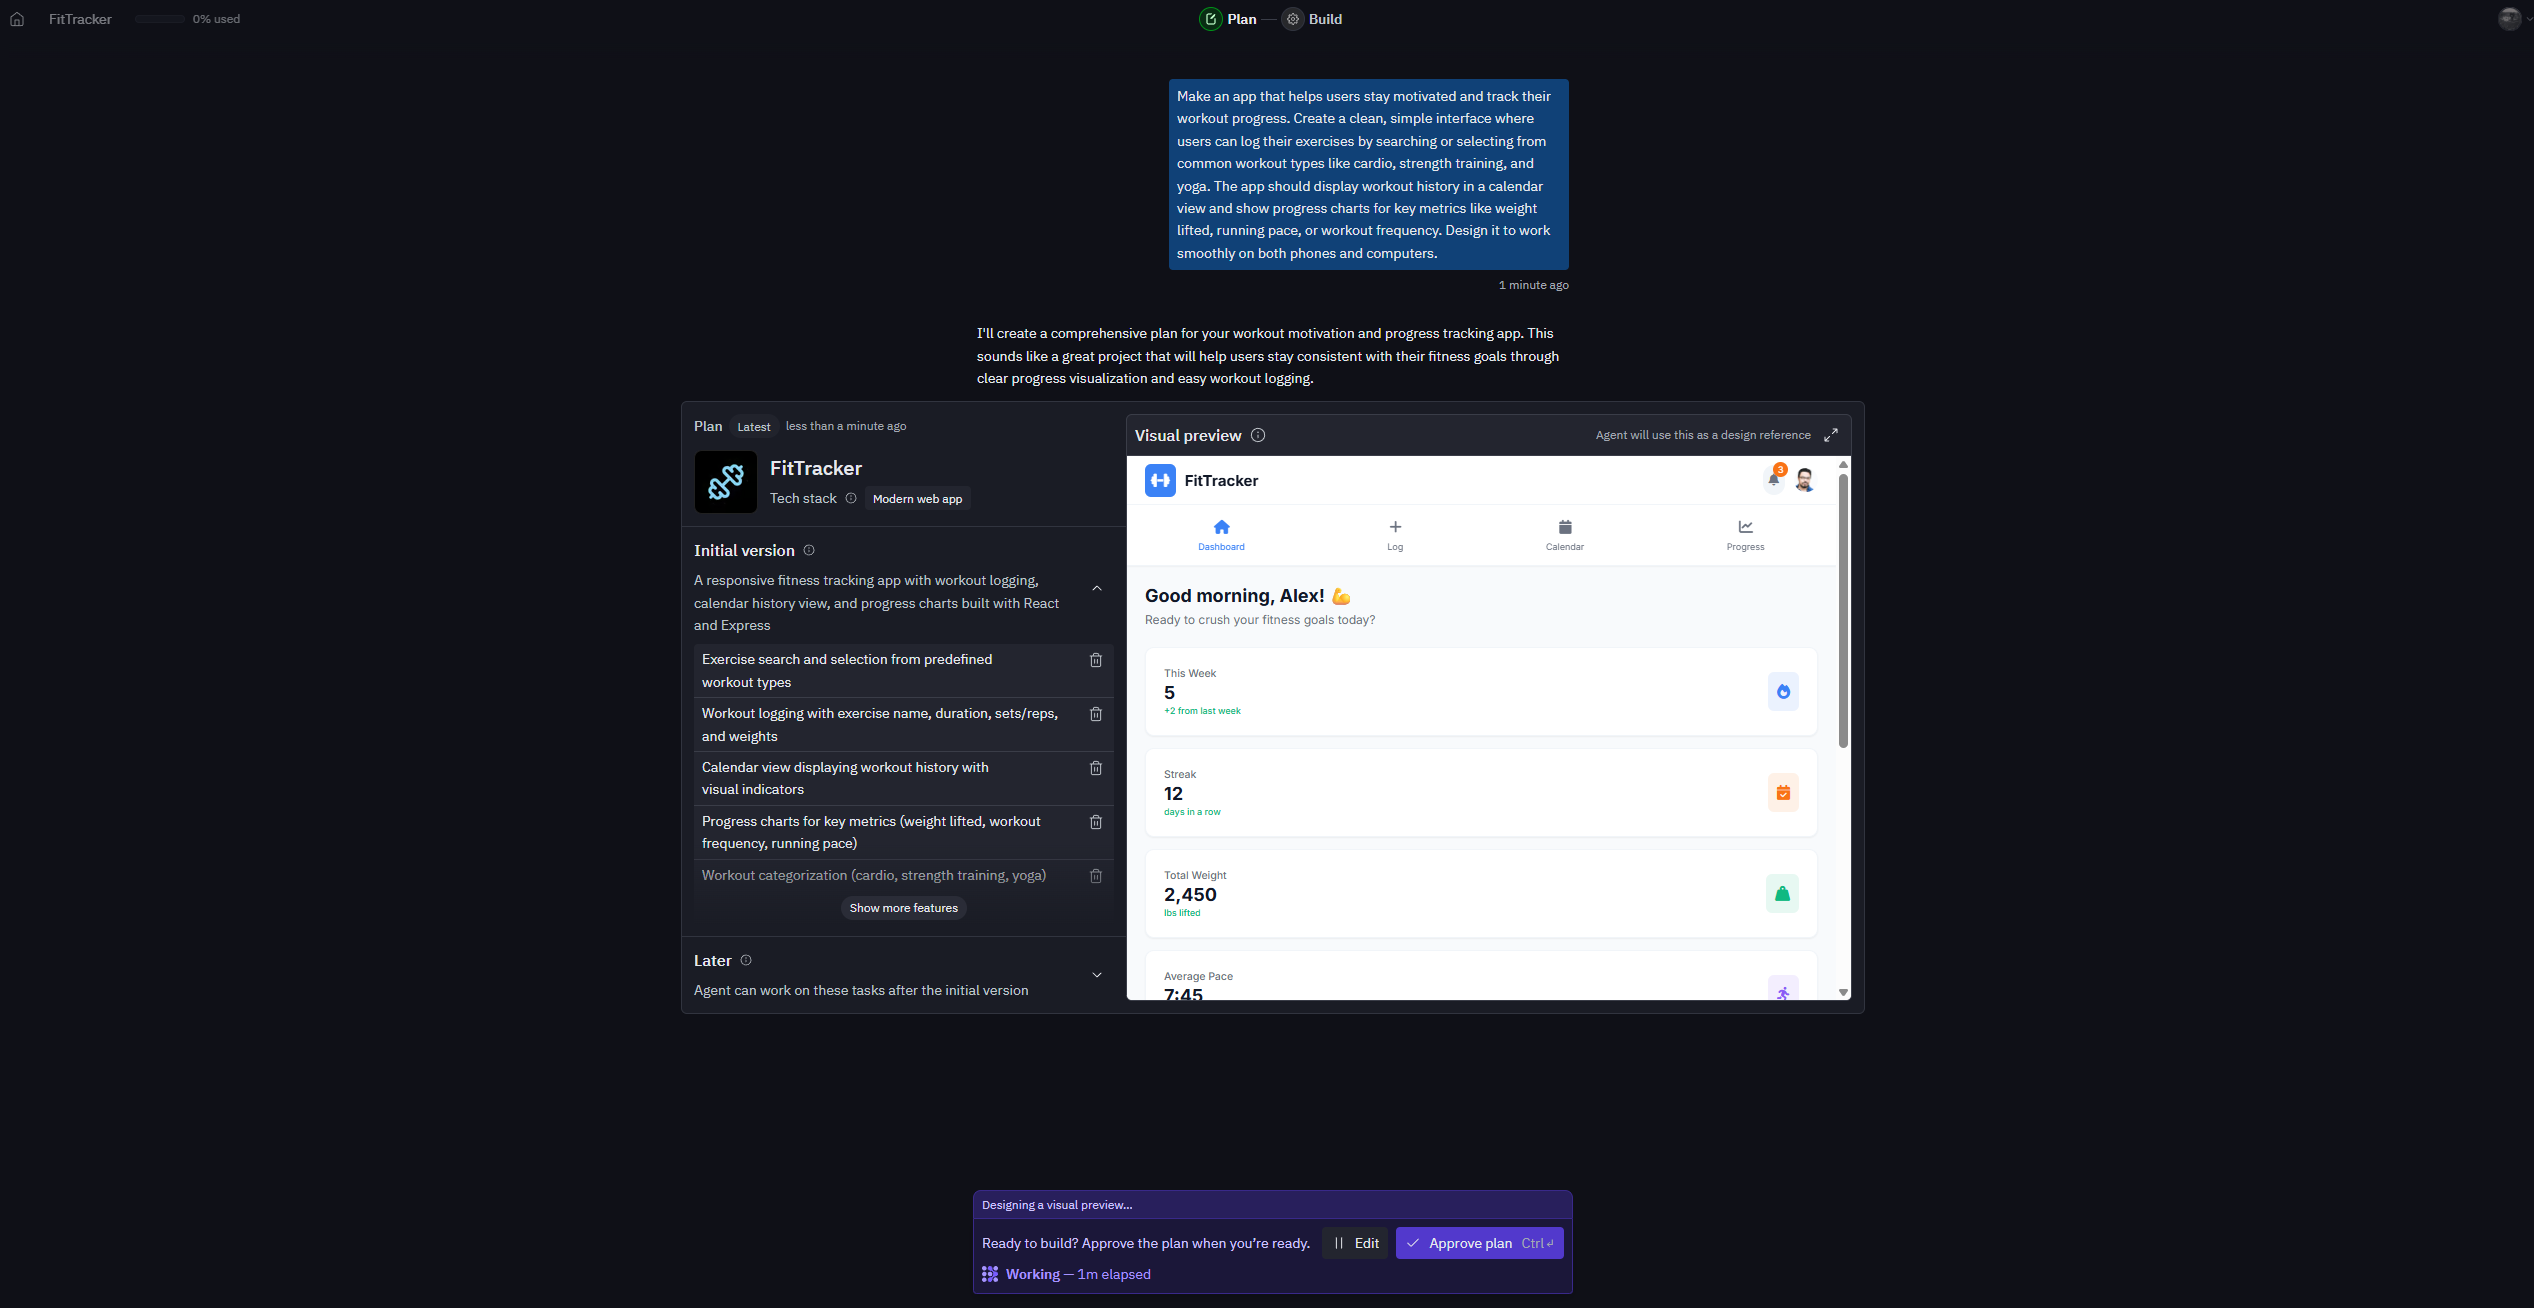Image resolution: width=2534 pixels, height=1308 pixels.
Task: Expand visual preview to fullscreen
Action: pos(1830,435)
